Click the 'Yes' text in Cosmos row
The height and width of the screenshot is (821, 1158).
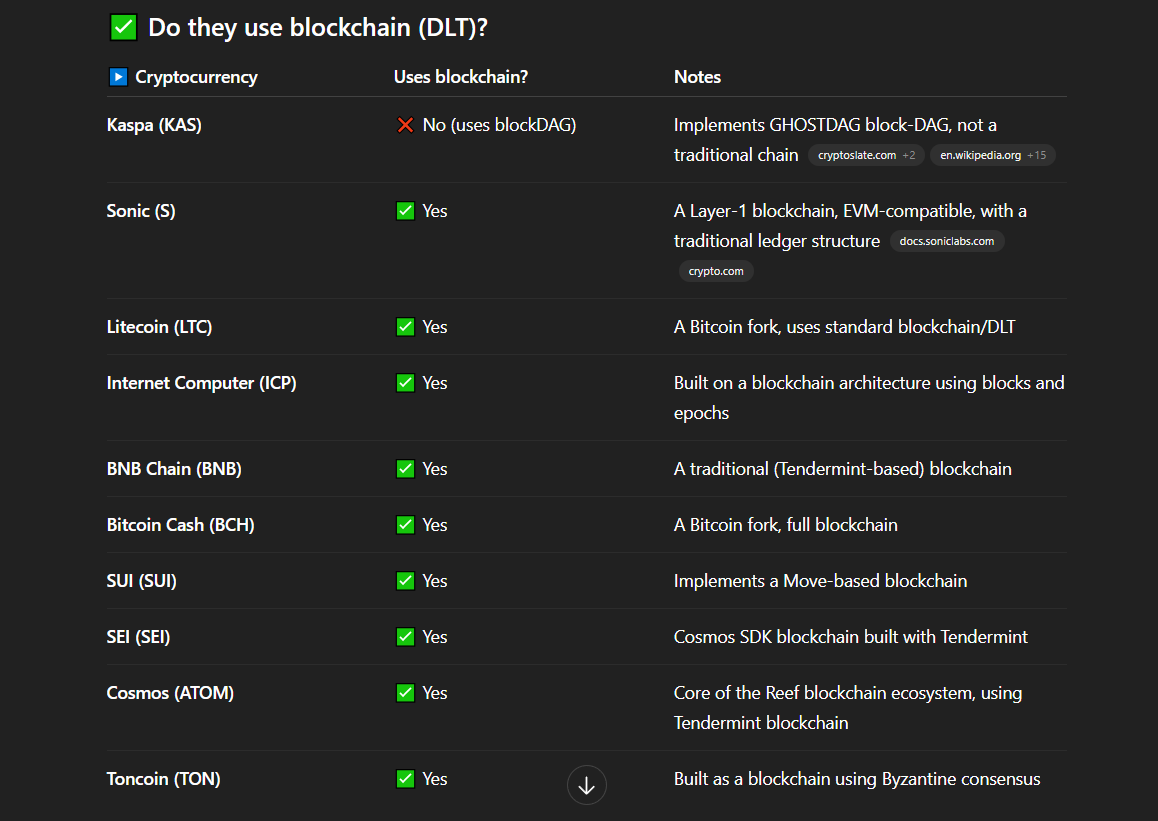[x=435, y=693]
